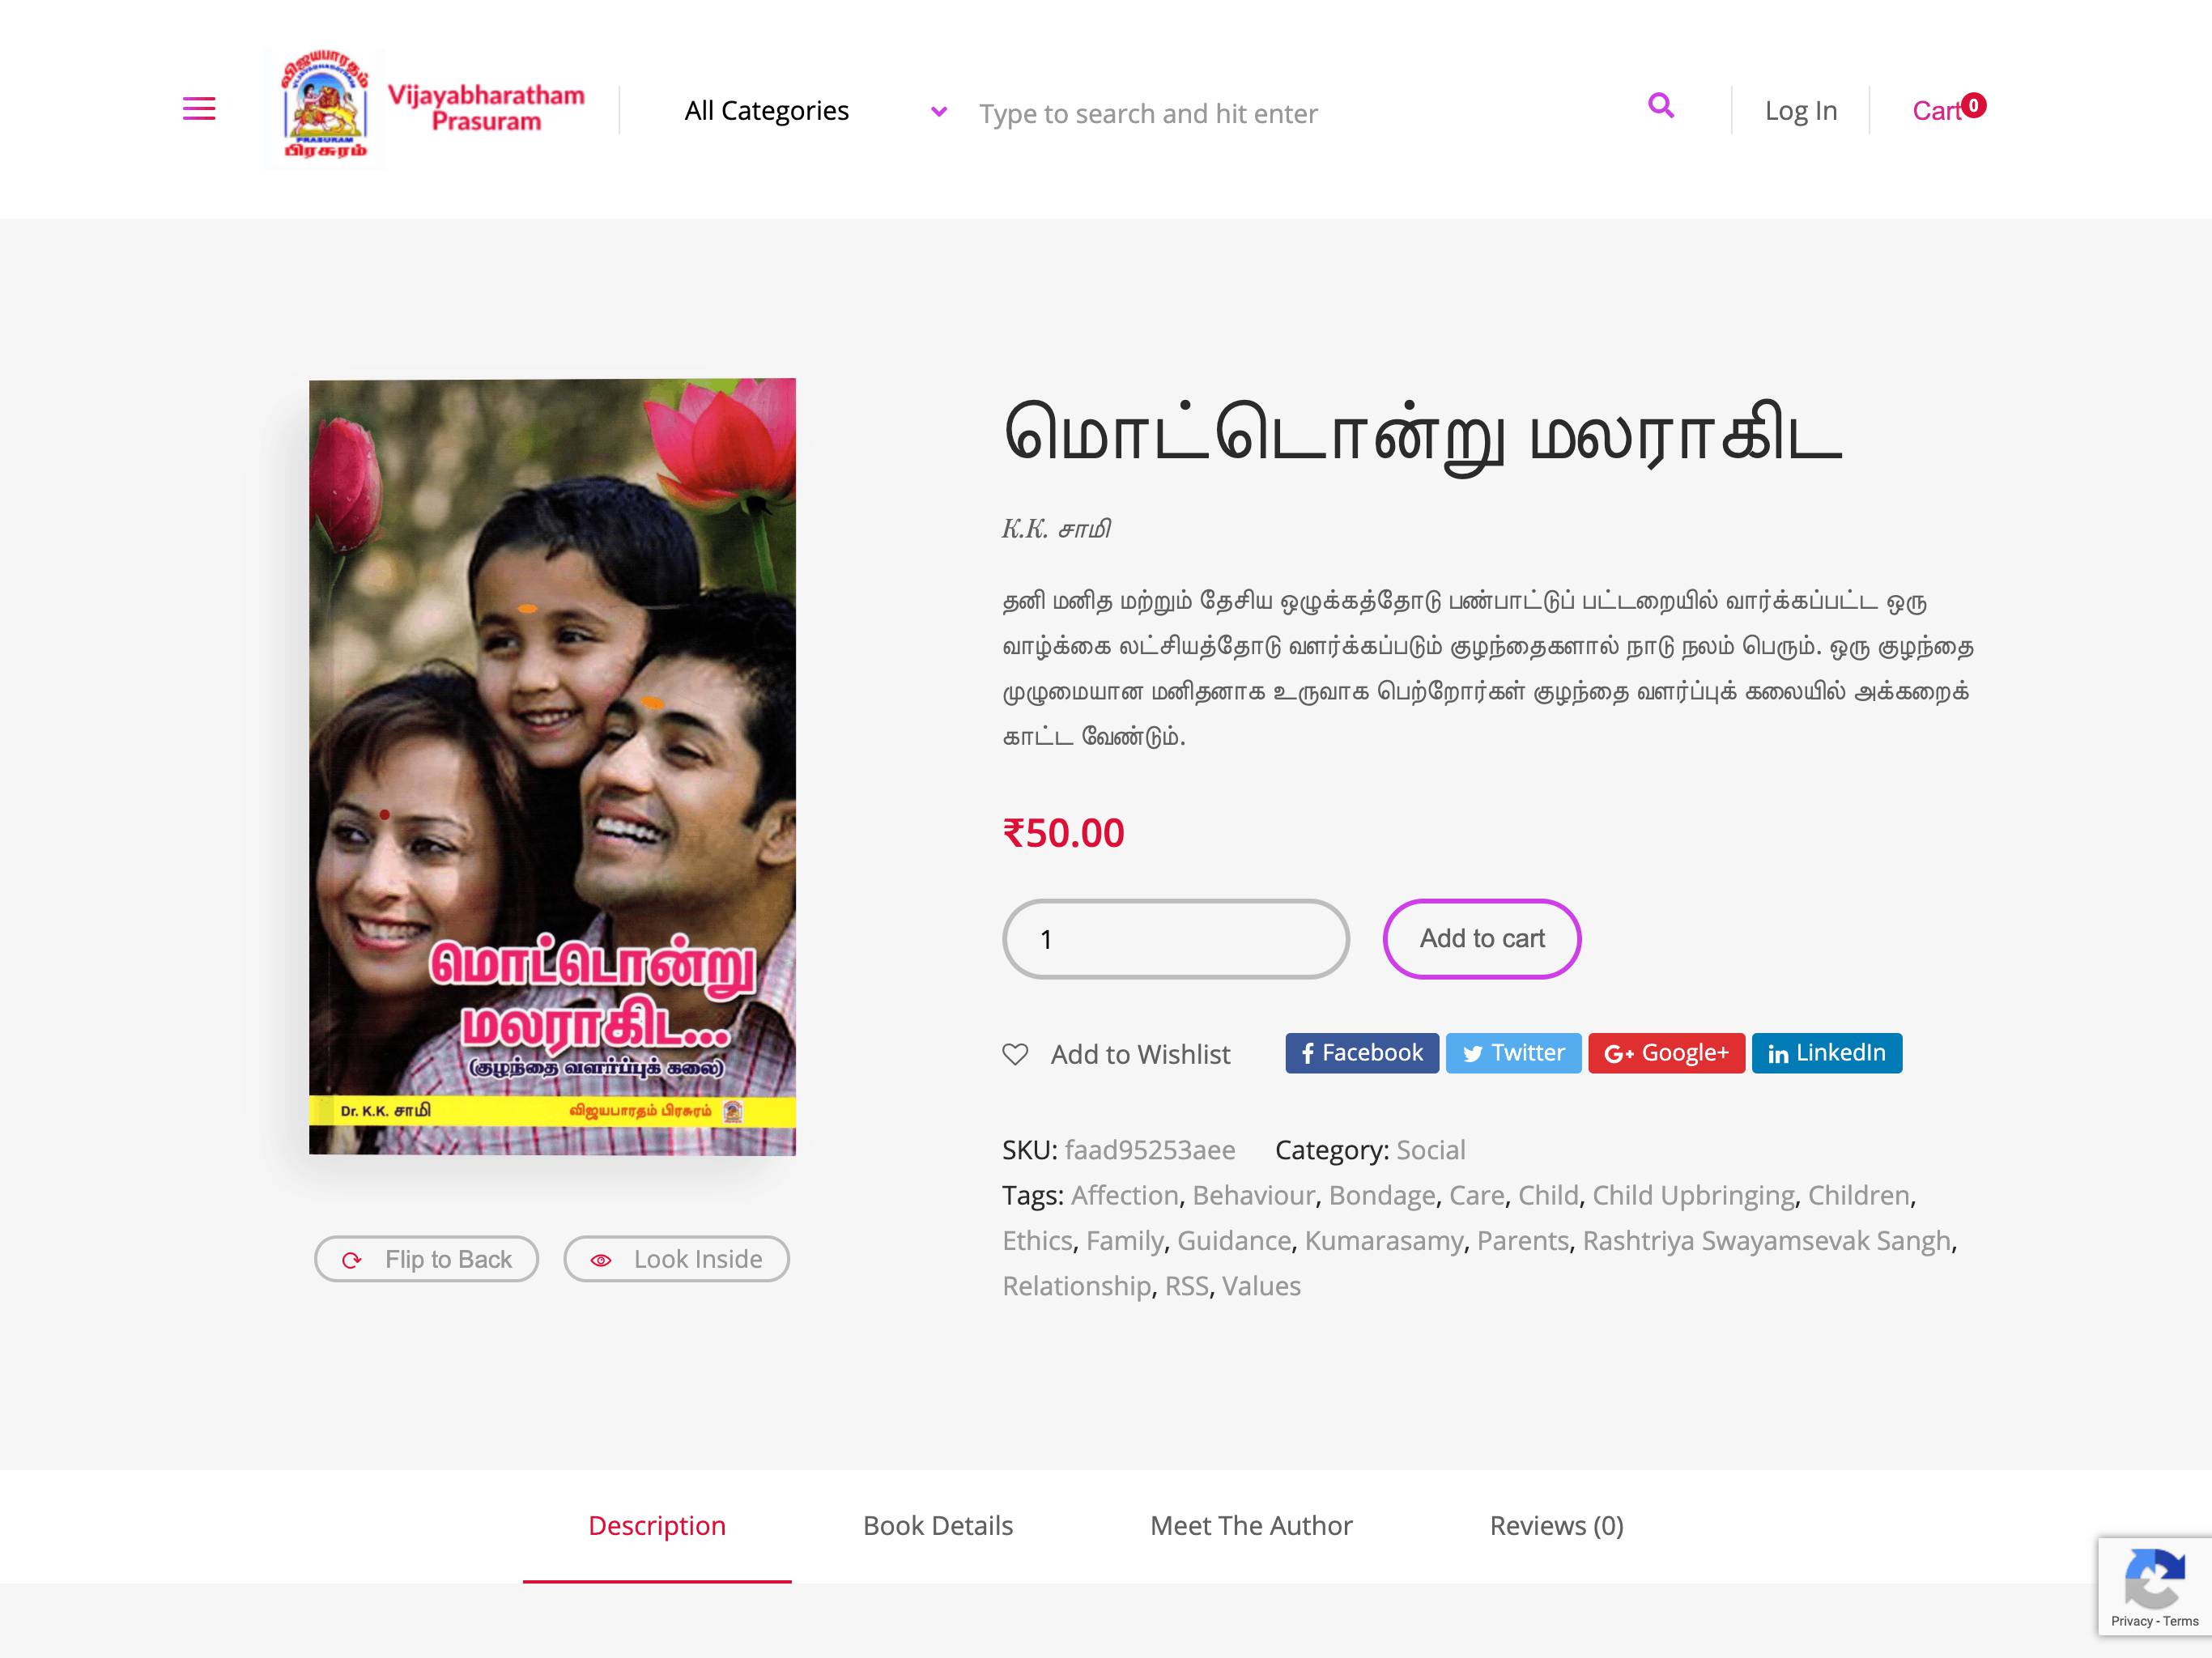Click the purple chevron beside All Categories

(x=938, y=111)
